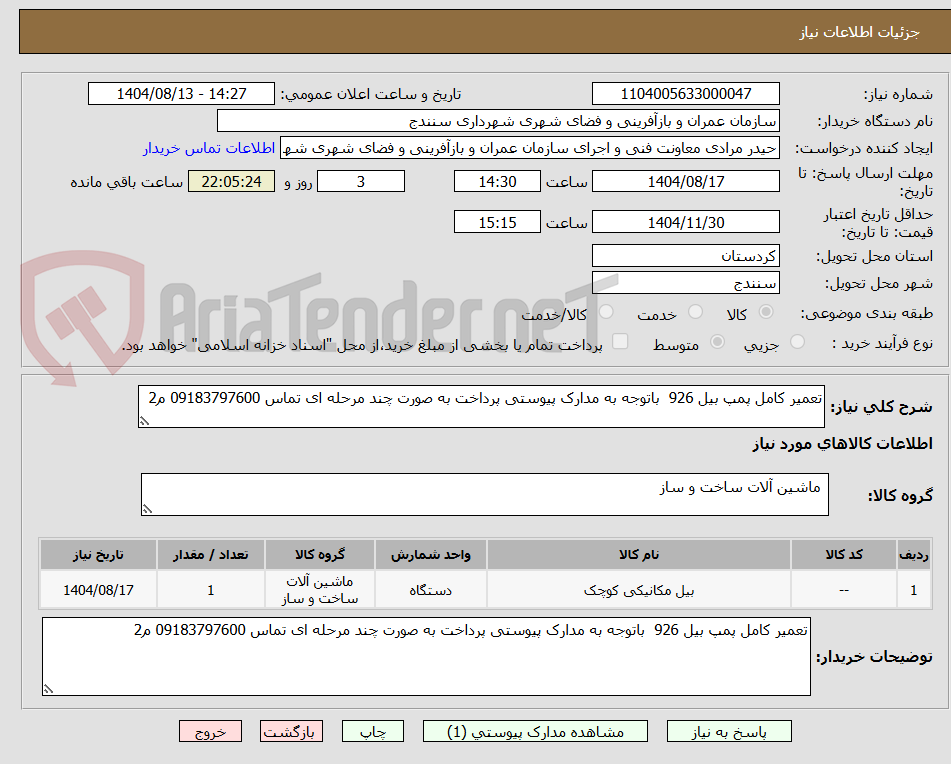
Task: Click the چاپ button
Action: (x=372, y=731)
